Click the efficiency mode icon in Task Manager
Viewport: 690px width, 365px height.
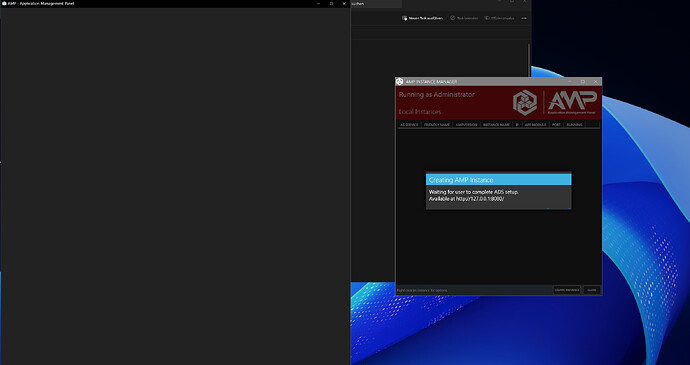pyautogui.click(x=487, y=18)
